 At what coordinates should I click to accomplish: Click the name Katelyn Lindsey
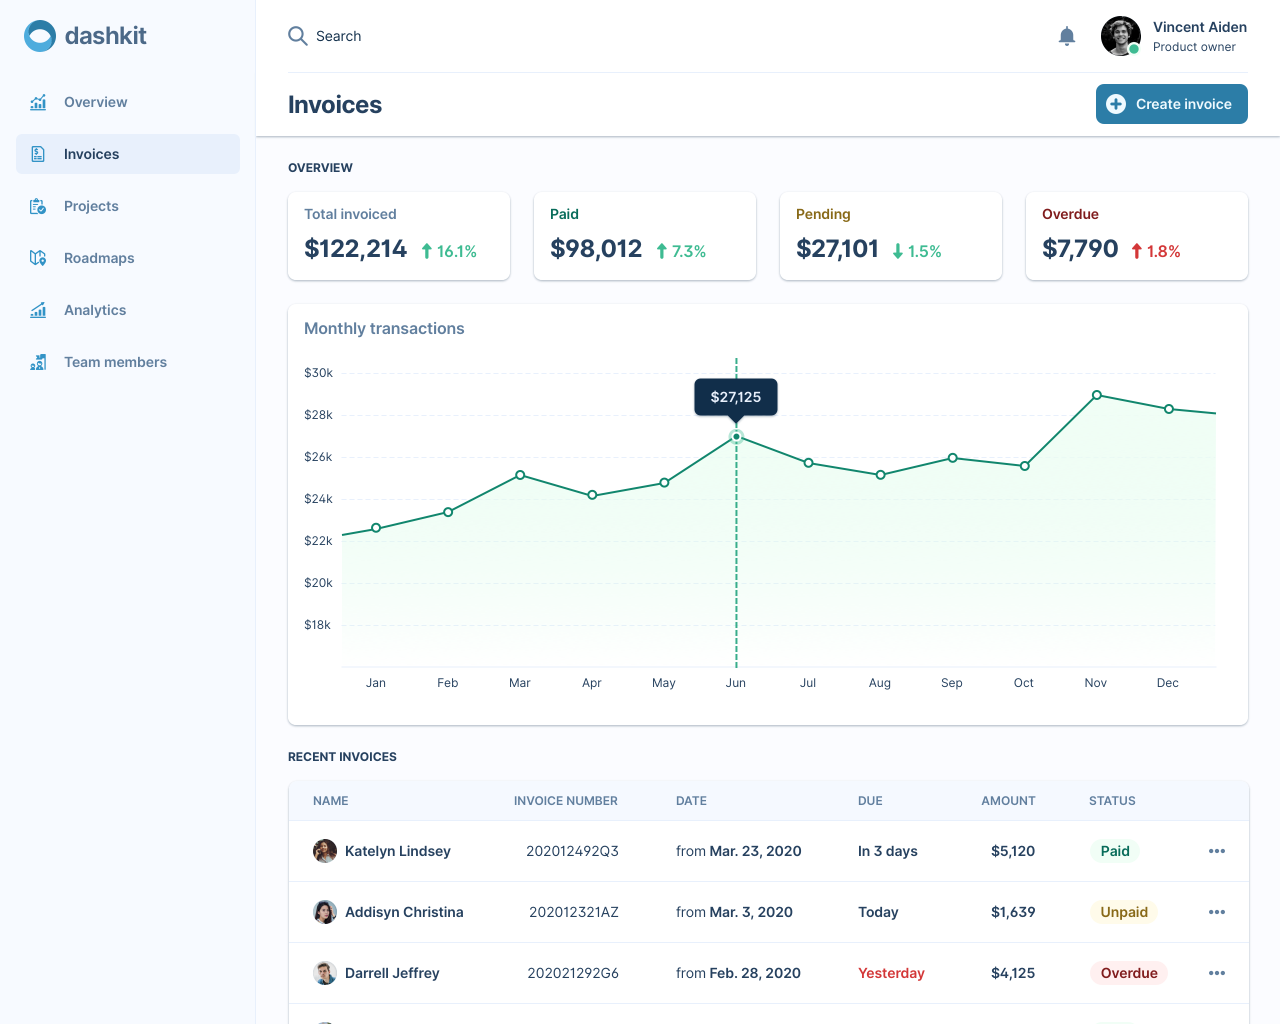coord(398,851)
